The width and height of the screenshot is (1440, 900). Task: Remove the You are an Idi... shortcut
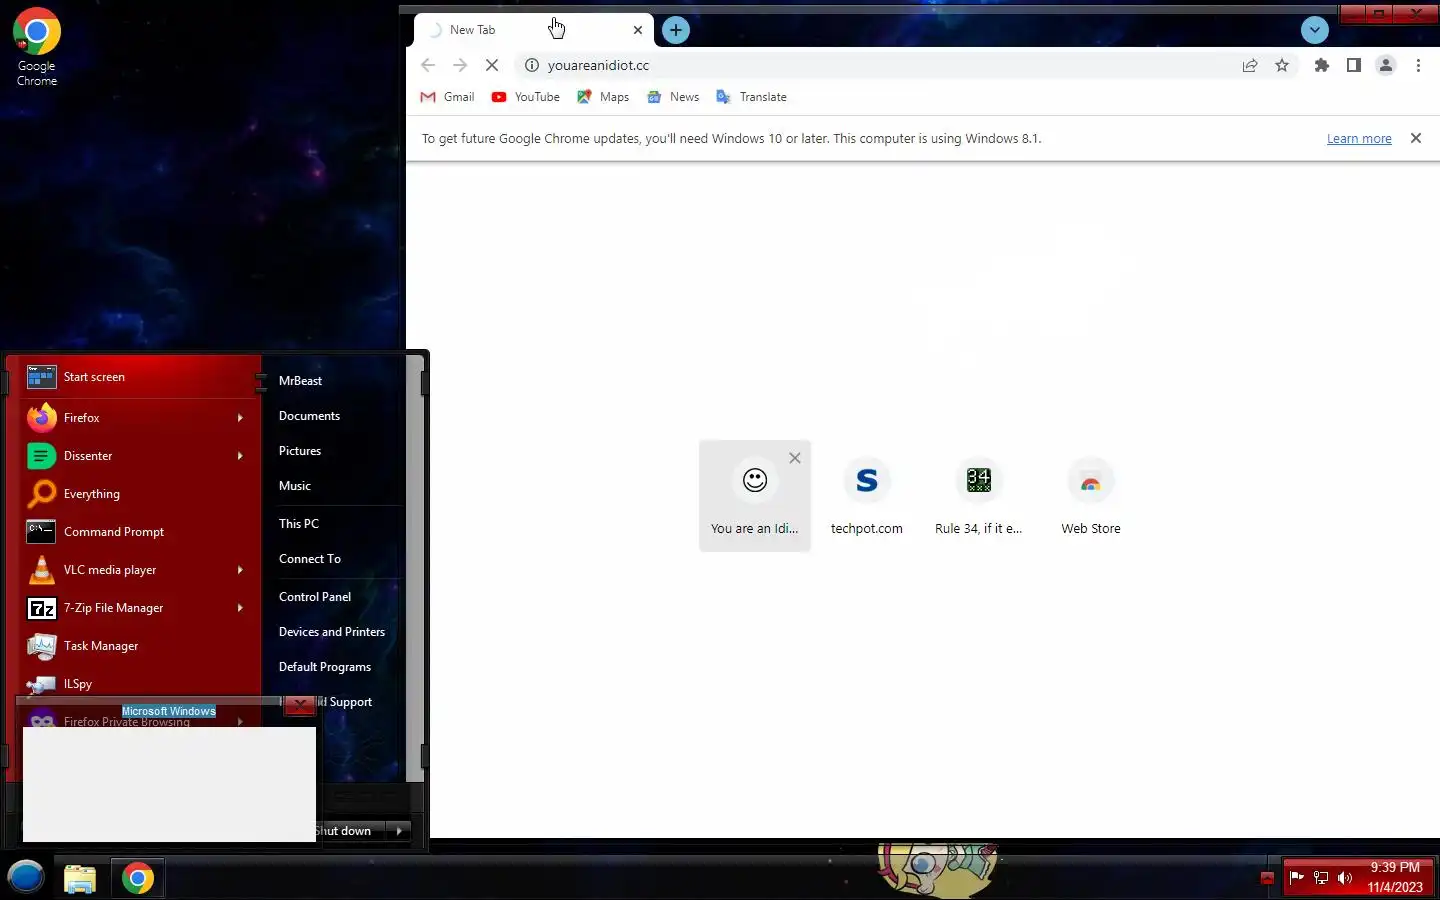[795, 458]
